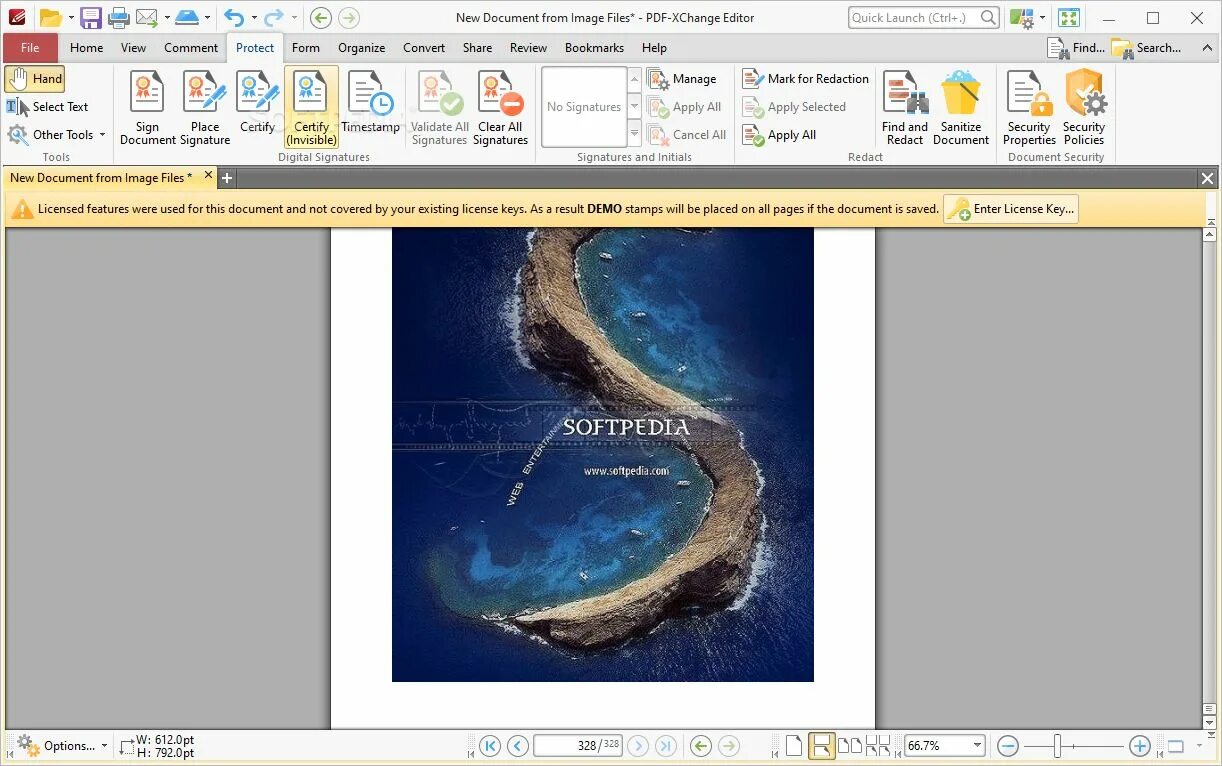Click Clear All Signatures
This screenshot has width=1222, height=766.
pyautogui.click(x=500, y=108)
